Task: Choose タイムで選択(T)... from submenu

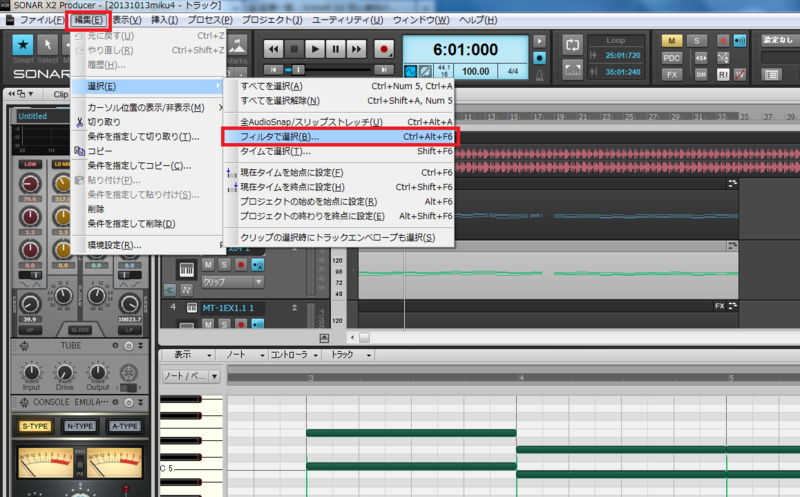Action: click(x=340, y=151)
